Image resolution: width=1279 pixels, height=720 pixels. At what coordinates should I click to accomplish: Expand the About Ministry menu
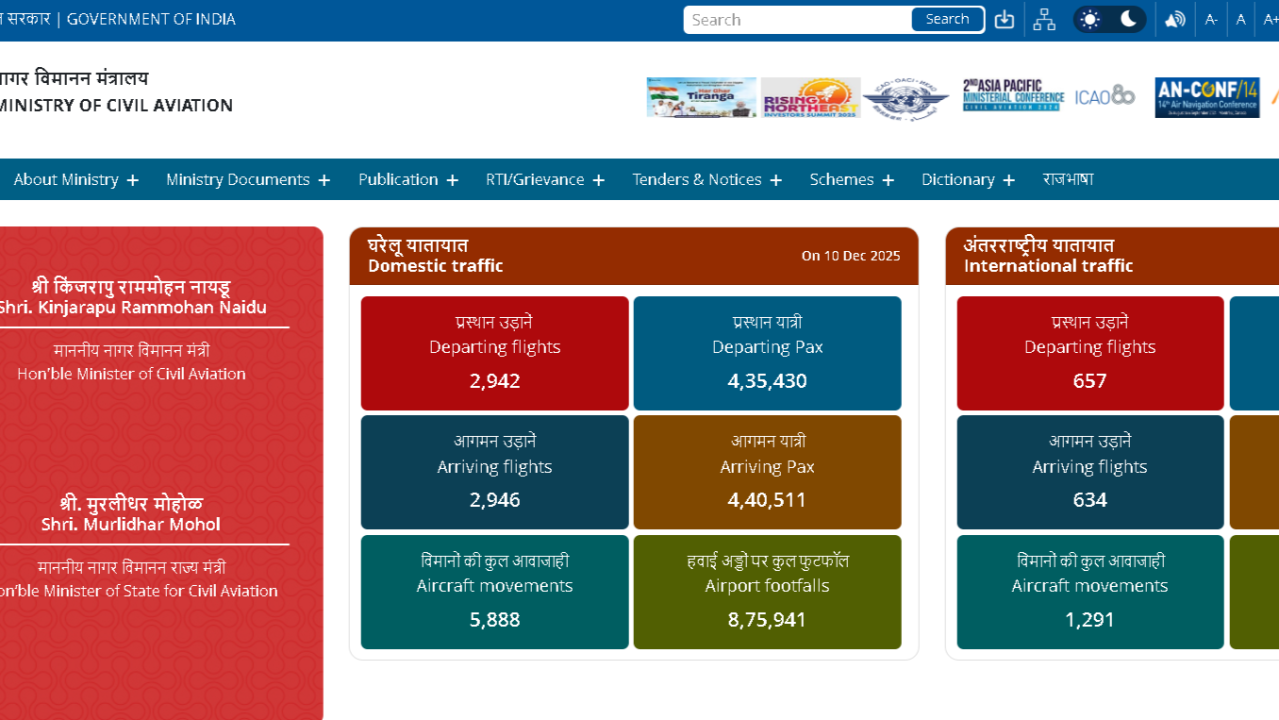click(76, 180)
